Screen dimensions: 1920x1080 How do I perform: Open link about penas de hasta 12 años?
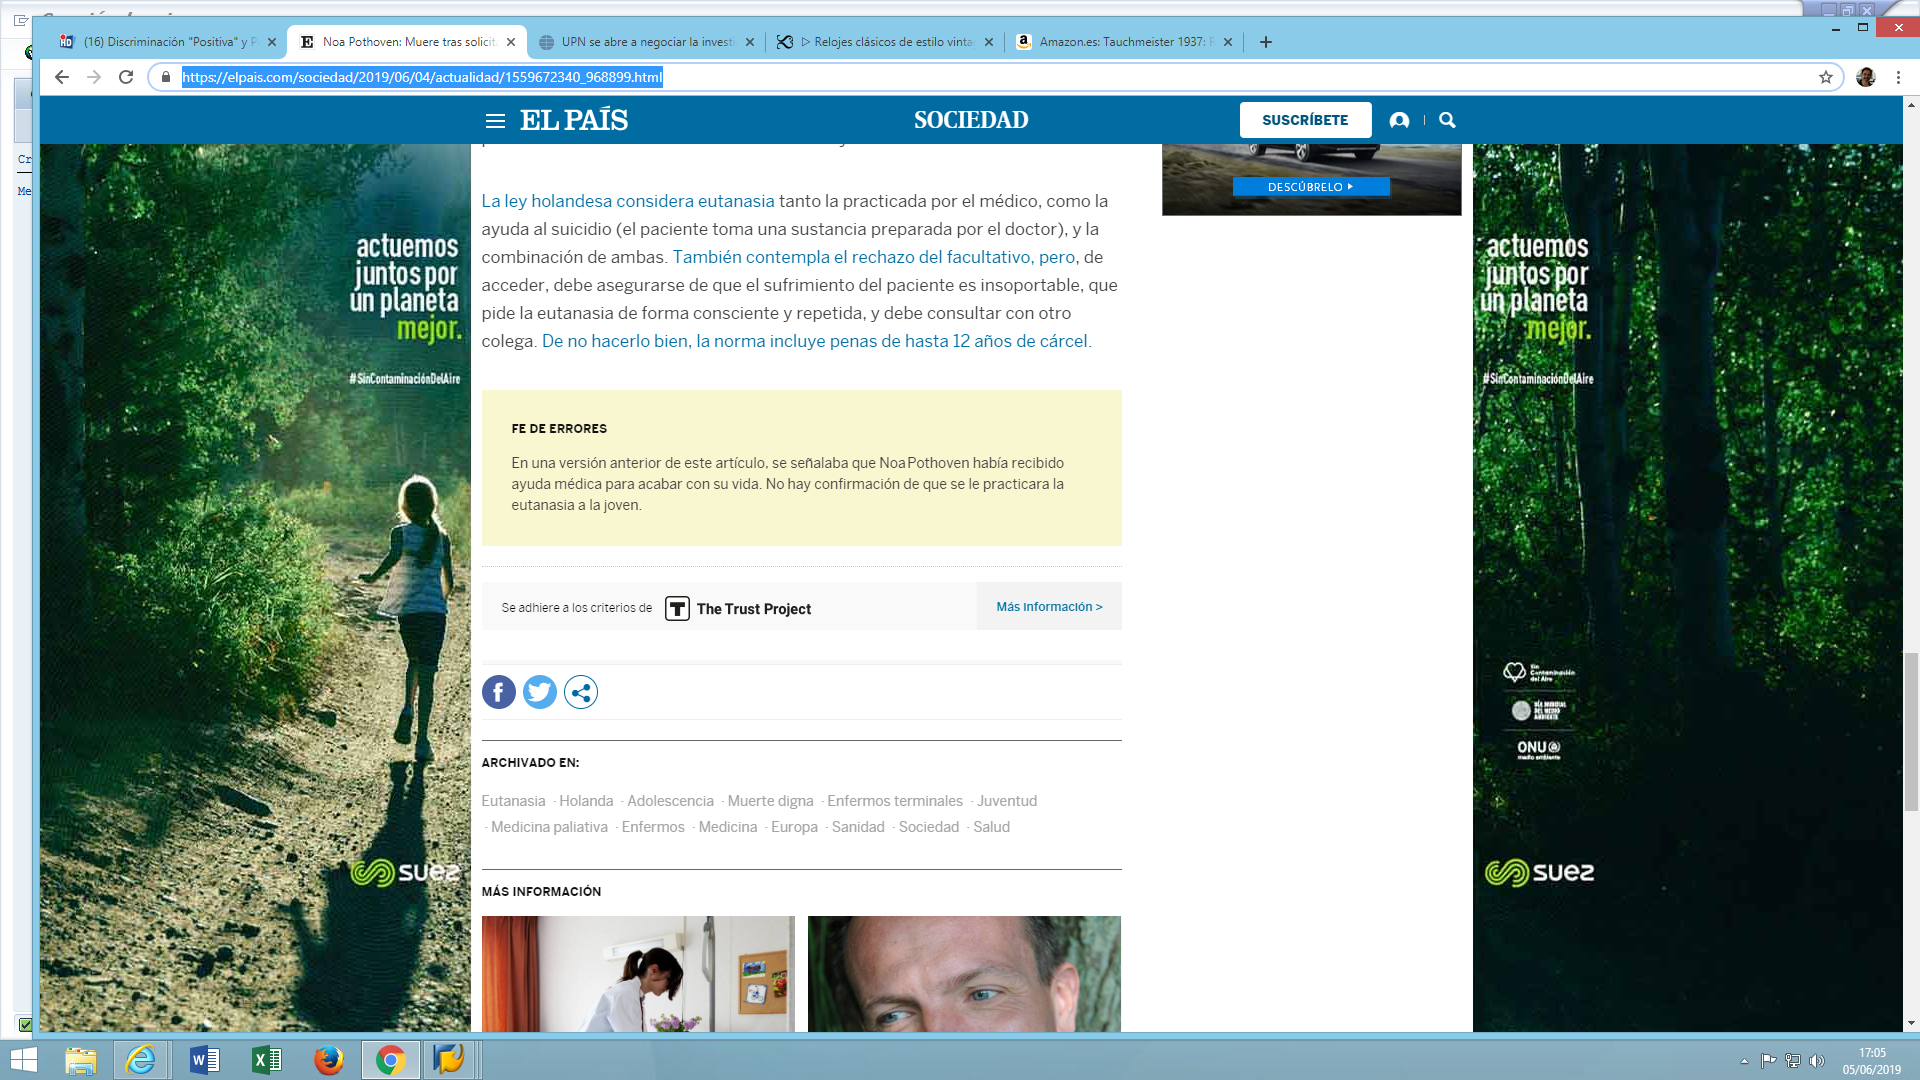click(816, 341)
